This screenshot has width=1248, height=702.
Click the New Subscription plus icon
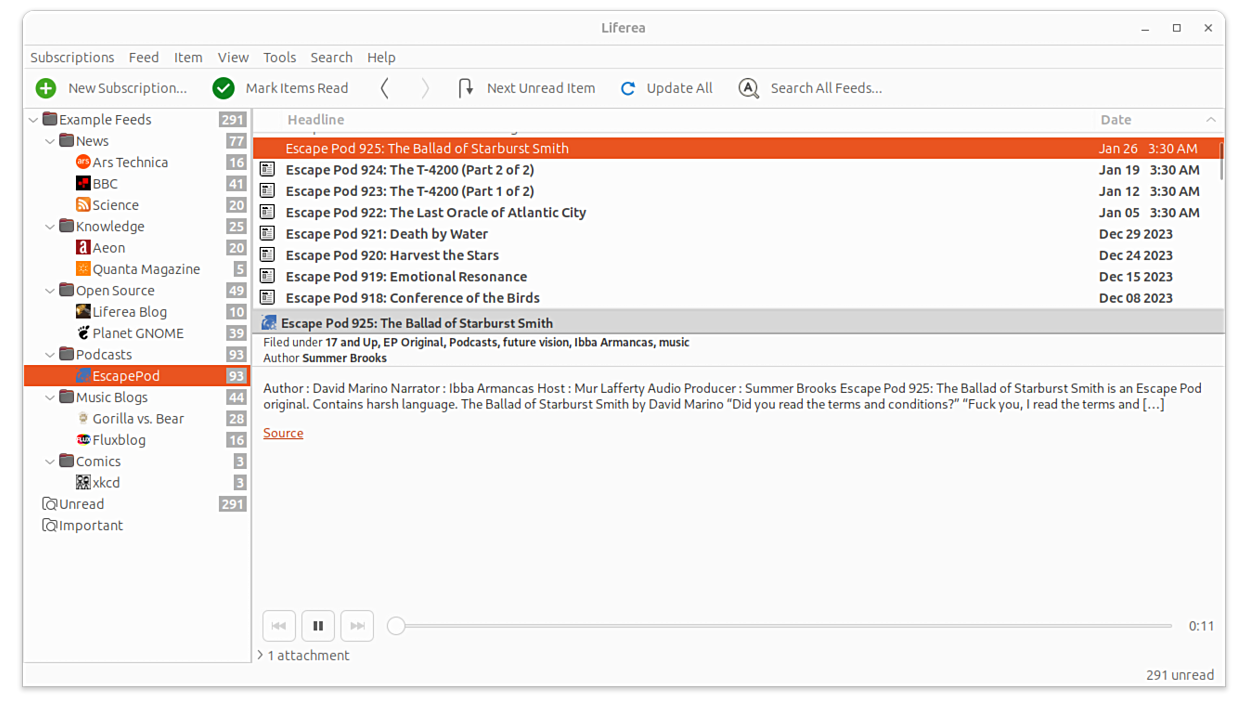click(46, 88)
